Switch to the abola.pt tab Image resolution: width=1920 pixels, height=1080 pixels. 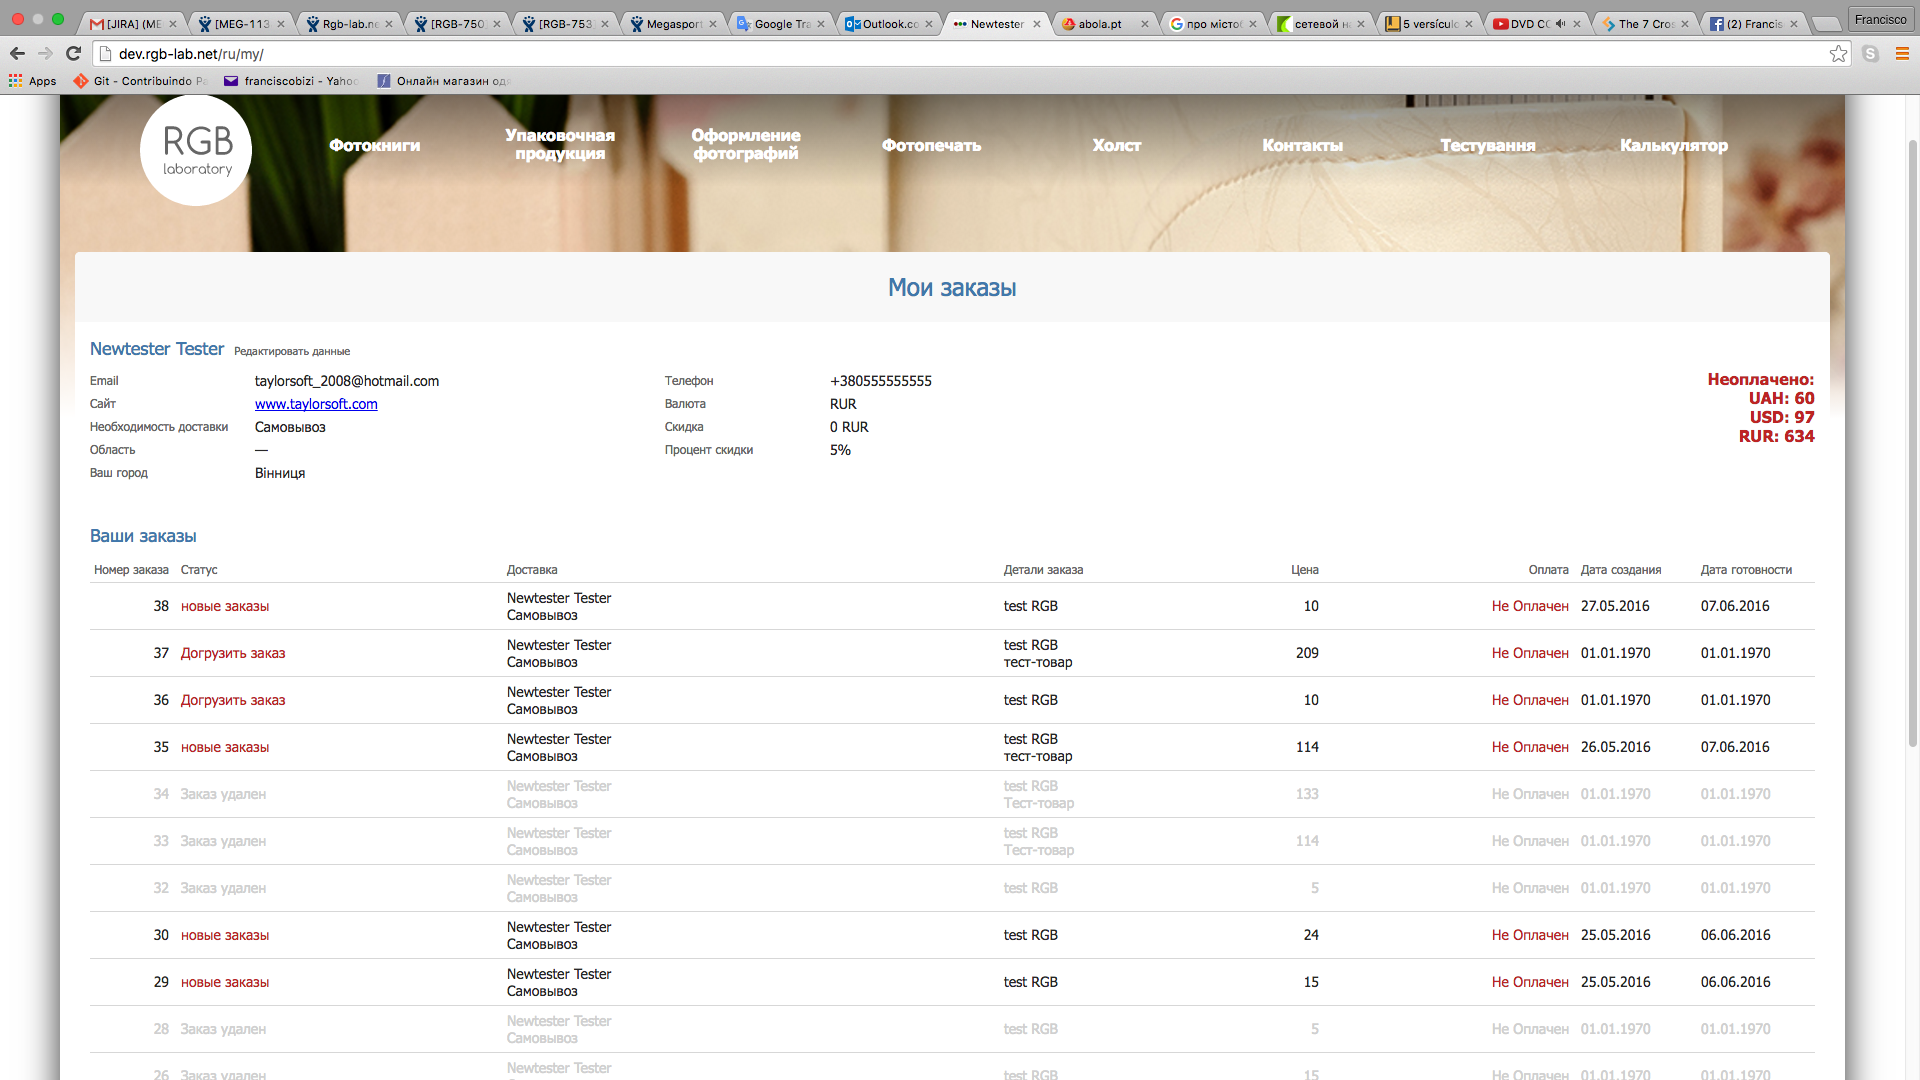(x=1099, y=24)
